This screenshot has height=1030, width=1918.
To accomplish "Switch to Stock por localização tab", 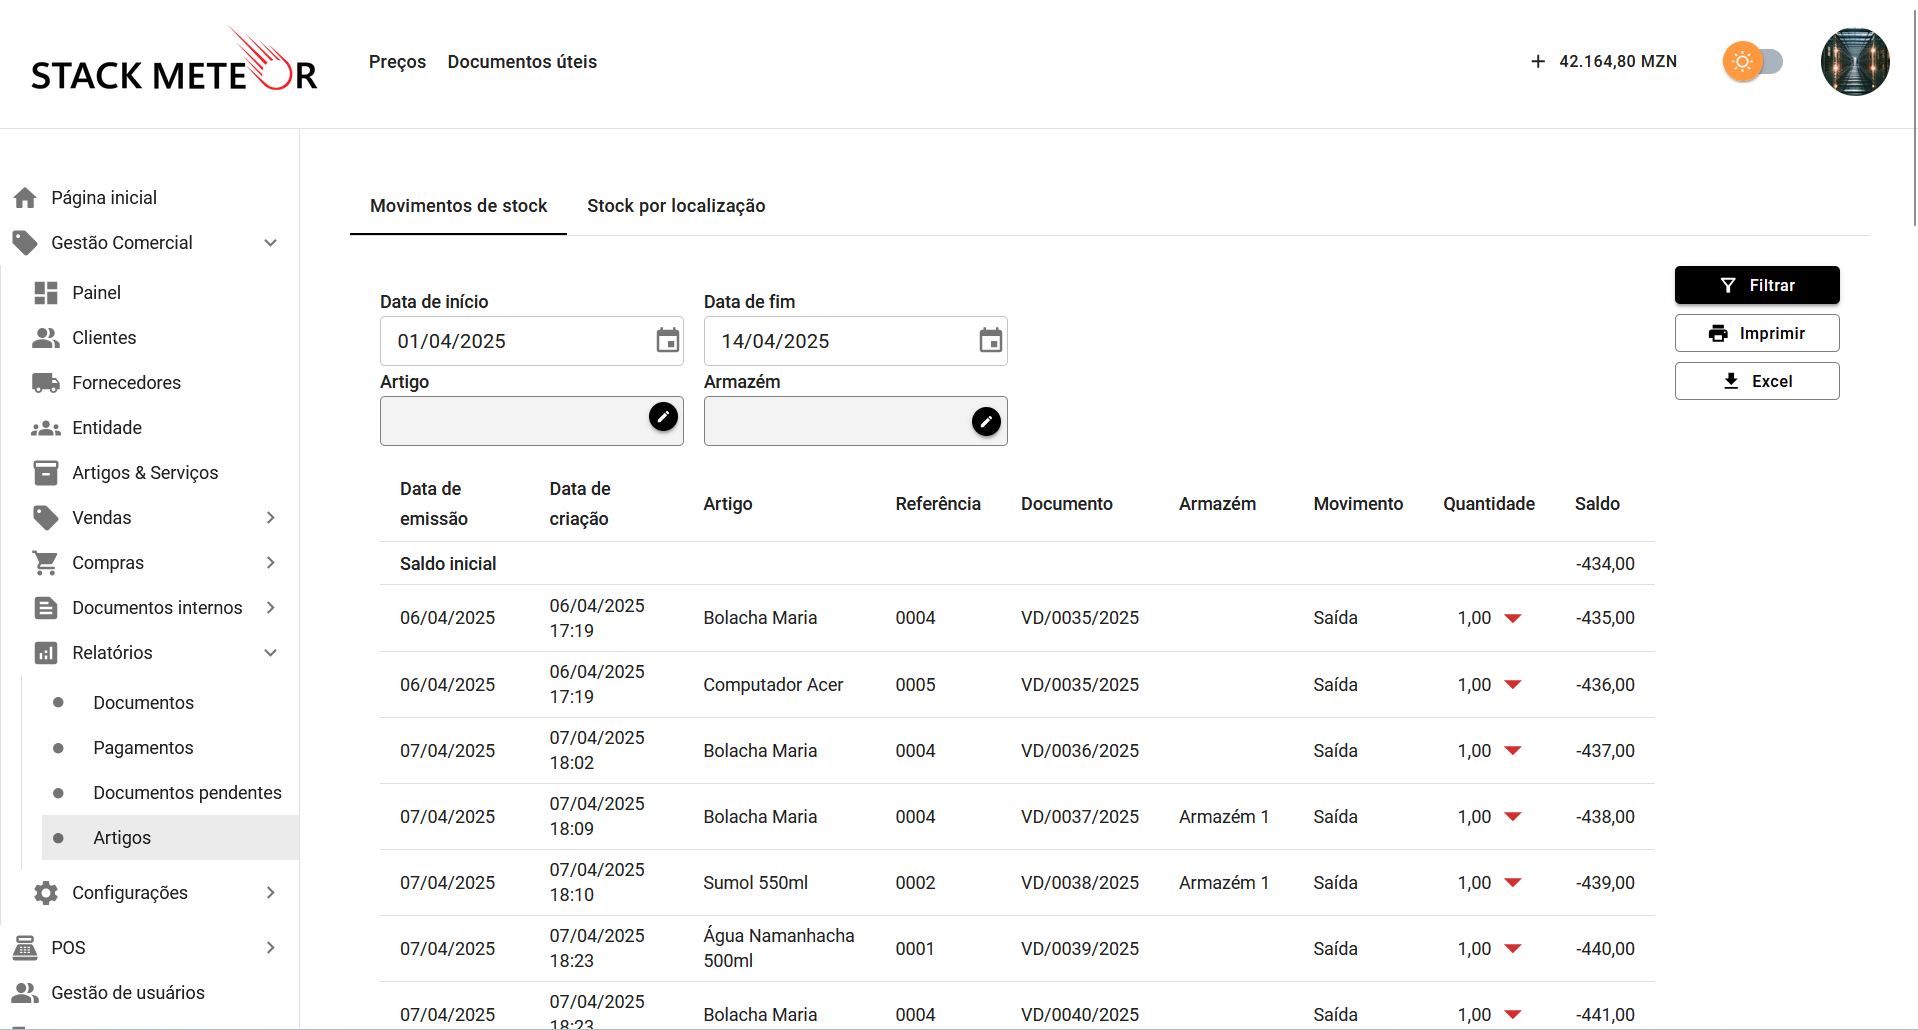I will click(x=676, y=206).
